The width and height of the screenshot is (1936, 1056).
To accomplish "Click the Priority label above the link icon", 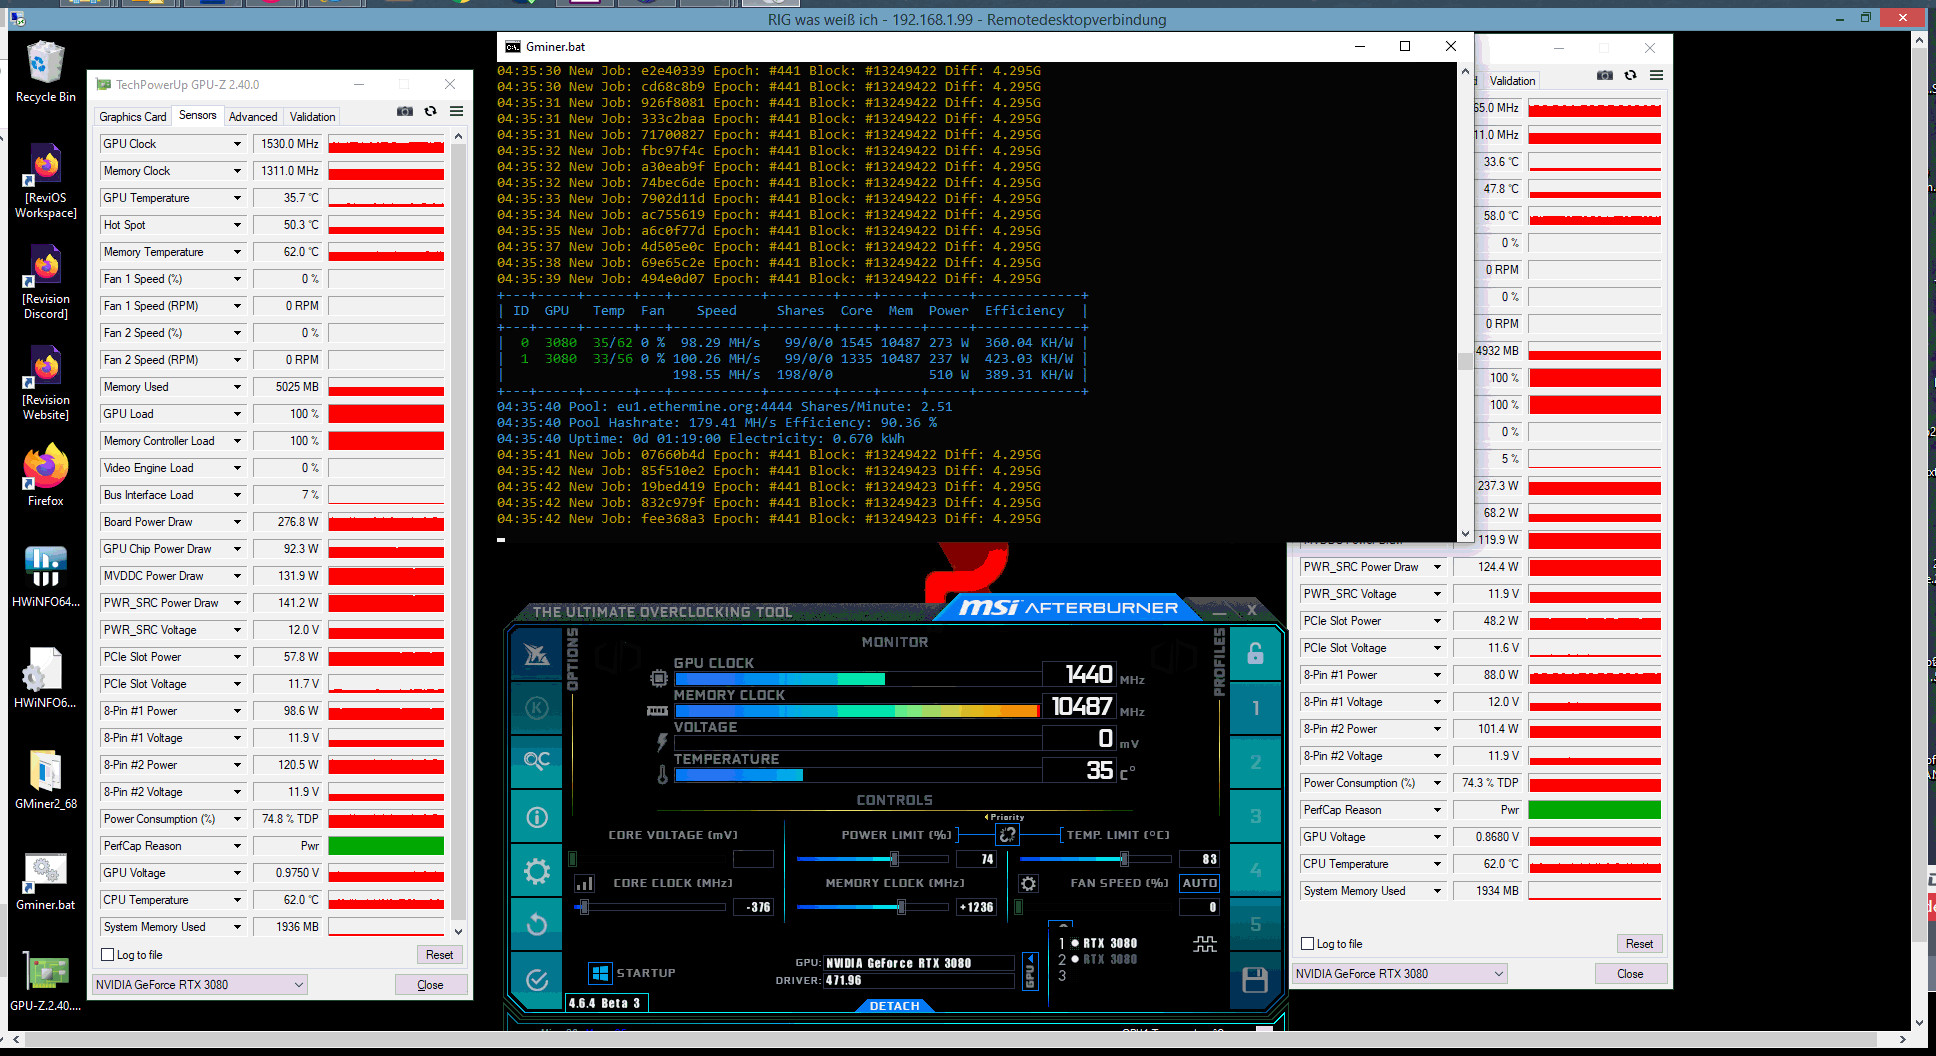I will click(1006, 817).
